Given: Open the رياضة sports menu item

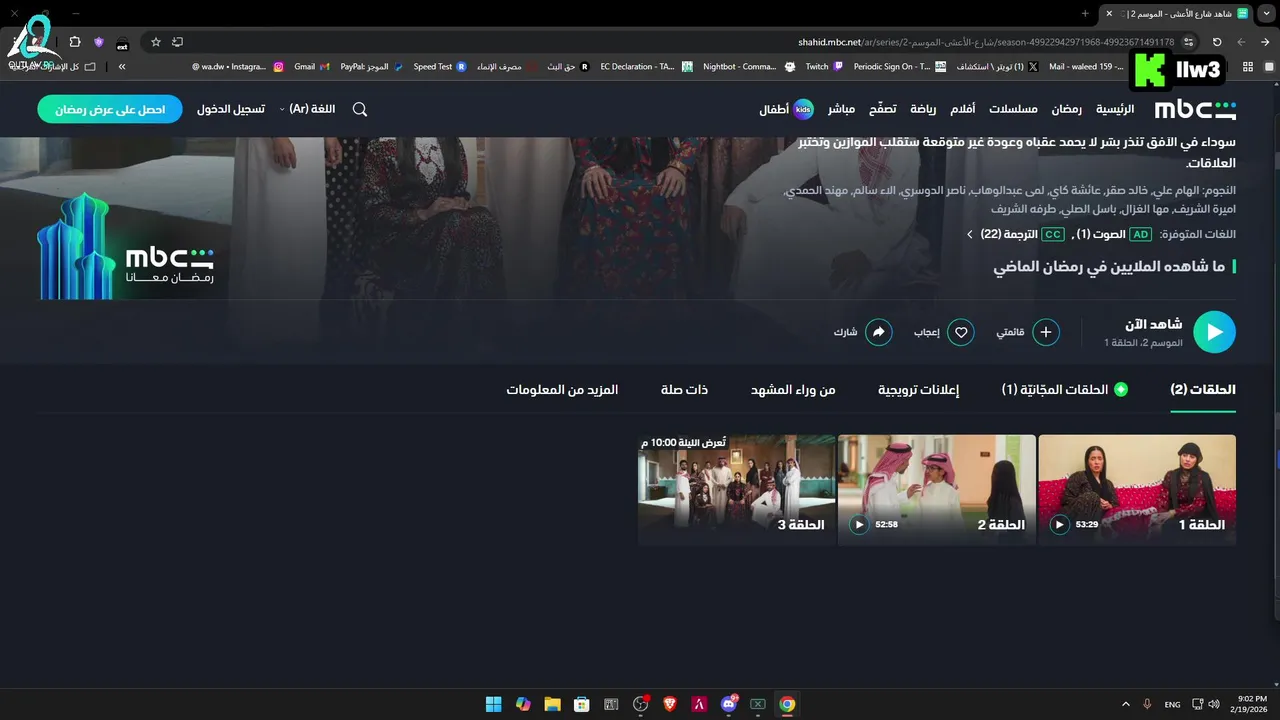Looking at the screenshot, I should click(x=923, y=109).
